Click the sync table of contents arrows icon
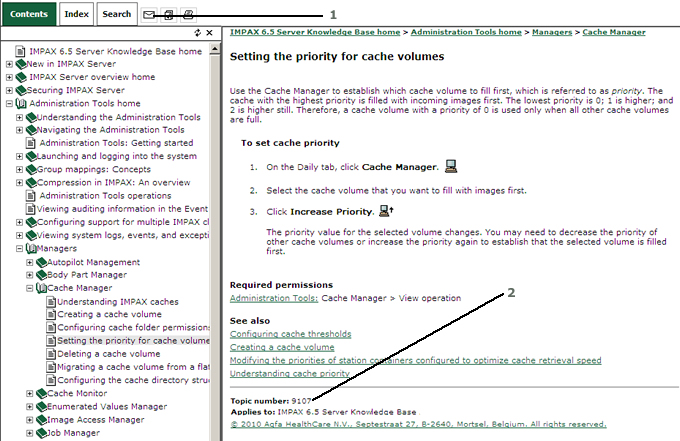The image size is (680, 441). tap(198, 33)
